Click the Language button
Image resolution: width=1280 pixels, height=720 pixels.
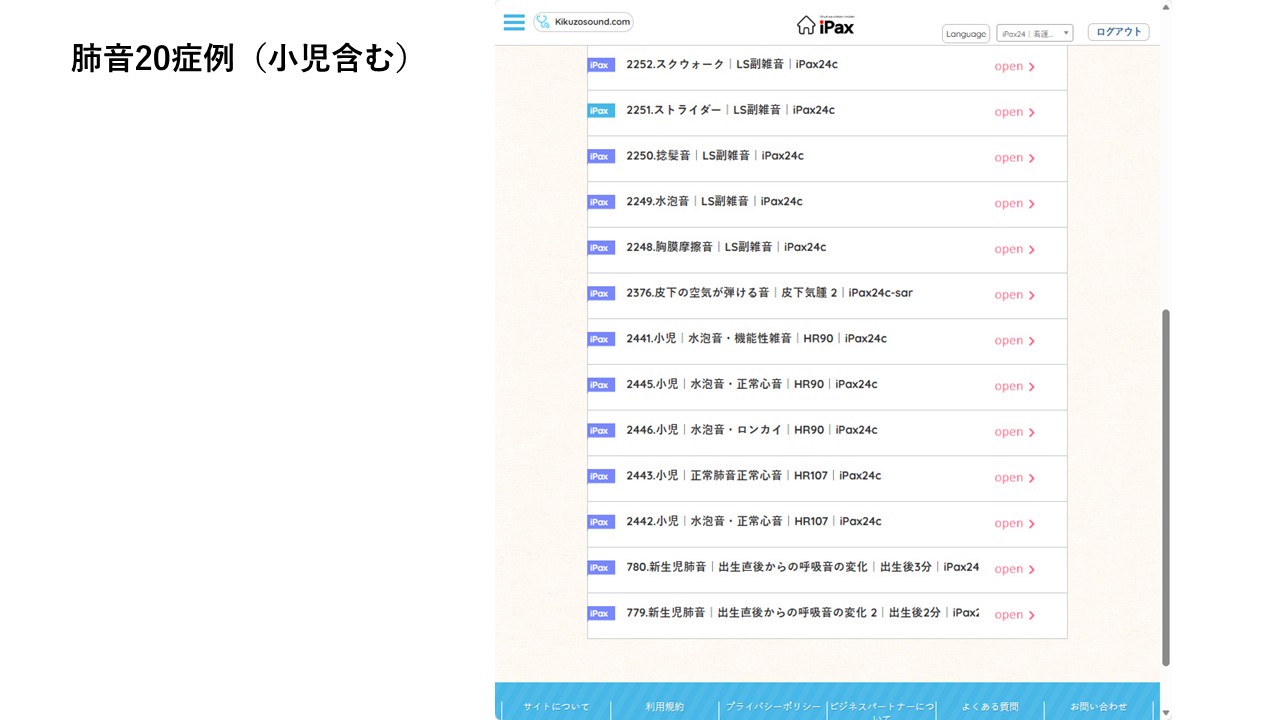(x=965, y=34)
